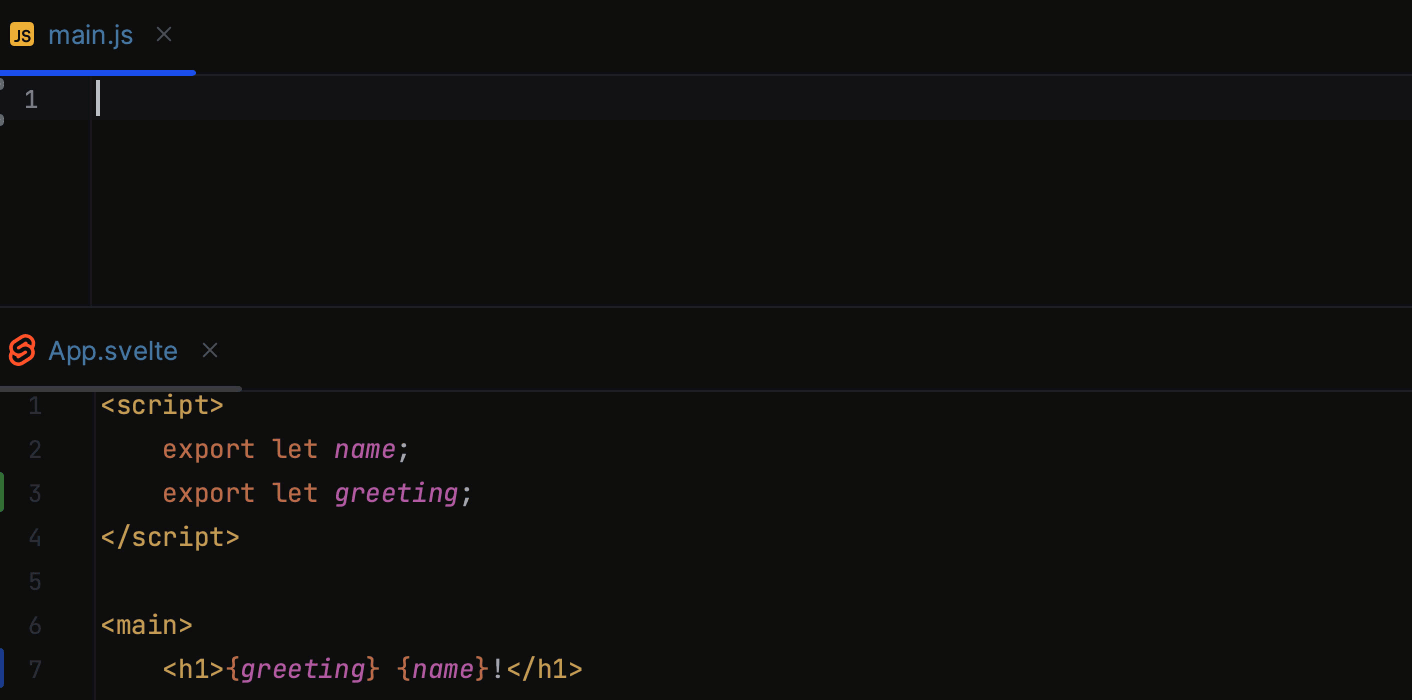This screenshot has width=1412, height=700.
Task: Click the green change marker beside line 3
Action: (x=3, y=493)
